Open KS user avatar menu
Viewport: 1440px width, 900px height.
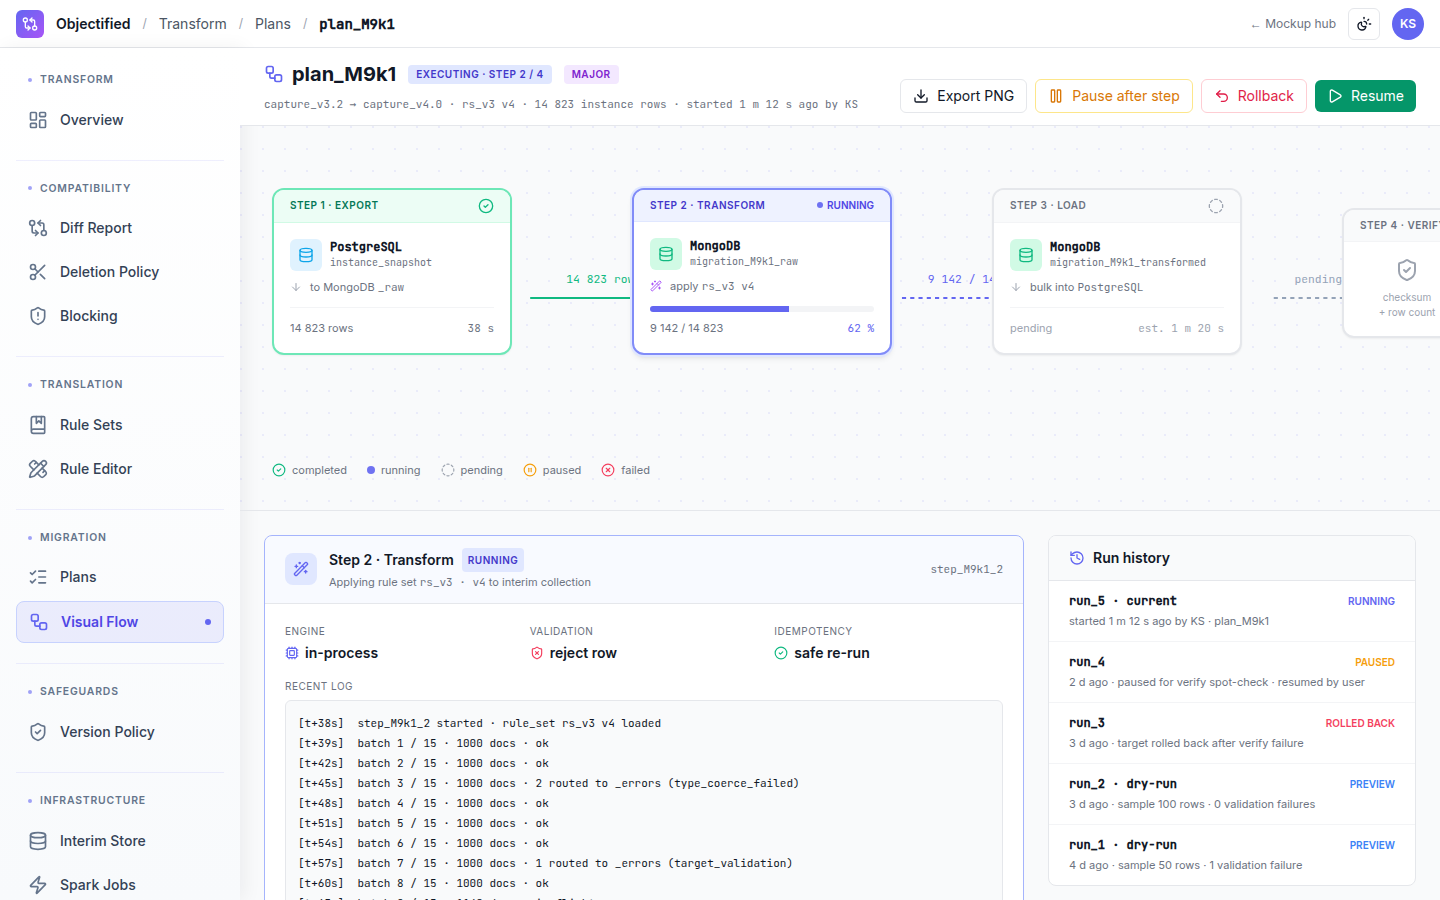(x=1408, y=24)
